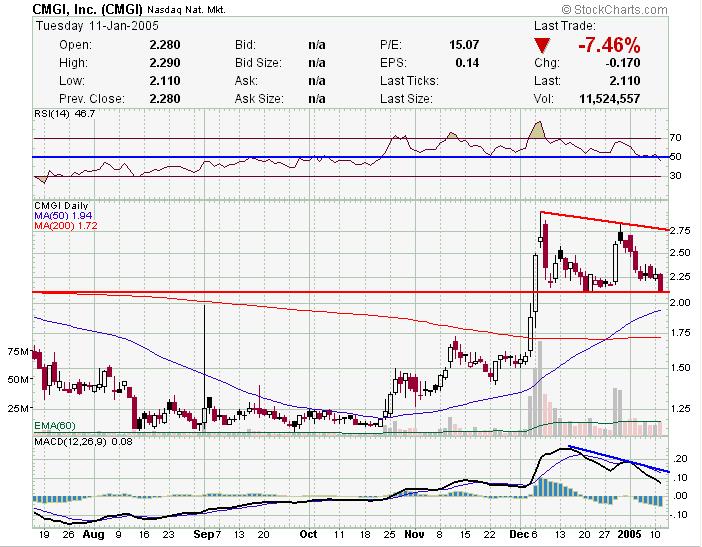Click the Dec date axis label
Screen dimensions: 702x547
tap(519, 534)
